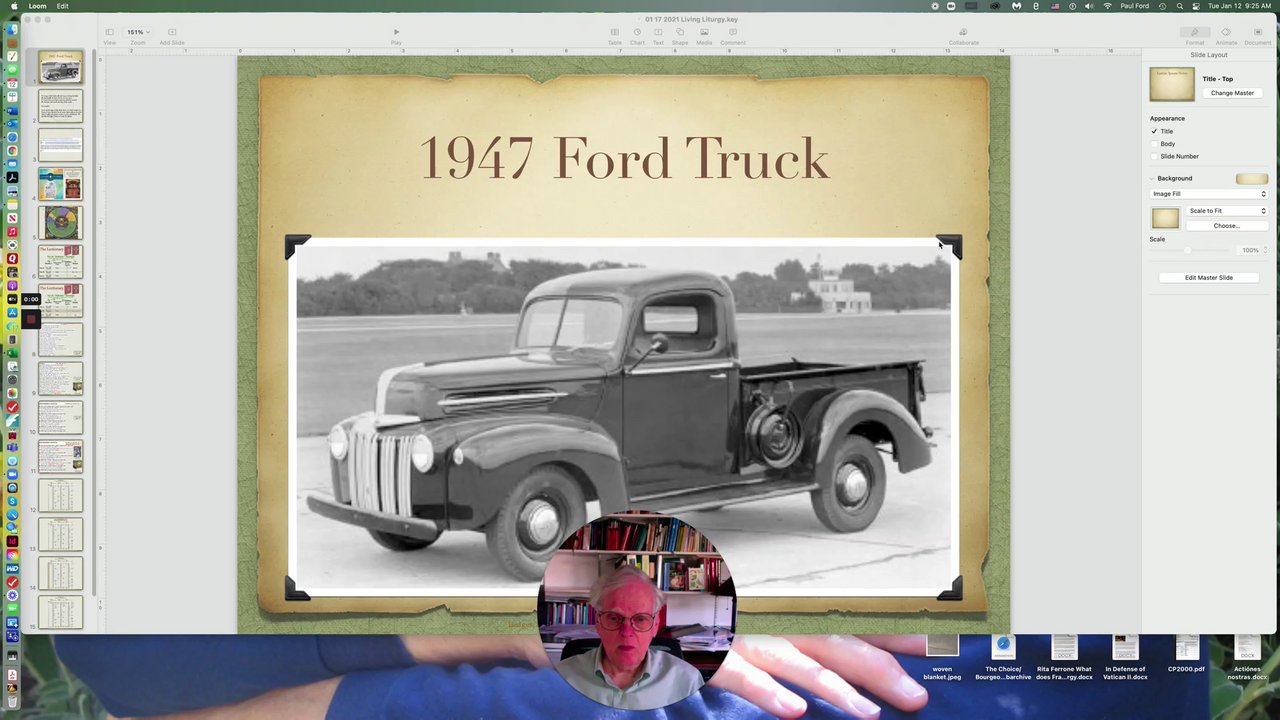This screenshot has height=720, width=1280.
Task: Click the 1947 Ford Truck title text
Action: click(624, 158)
